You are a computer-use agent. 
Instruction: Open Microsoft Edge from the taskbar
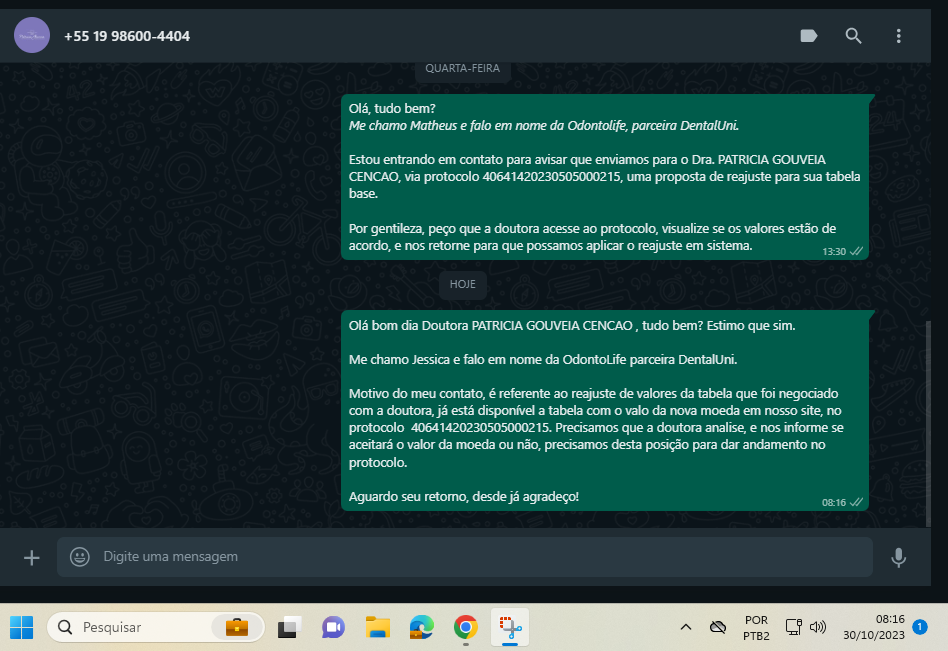click(x=421, y=627)
